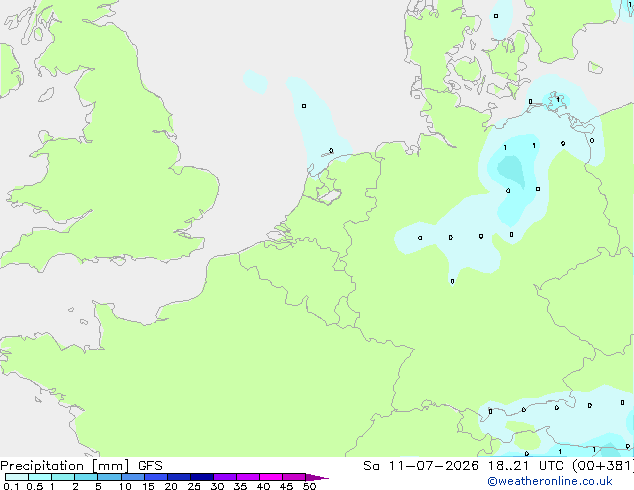Open the weatheronline.co.uk copyright link
The height and width of the screenshot is (490, 634).
coord(549,481)
